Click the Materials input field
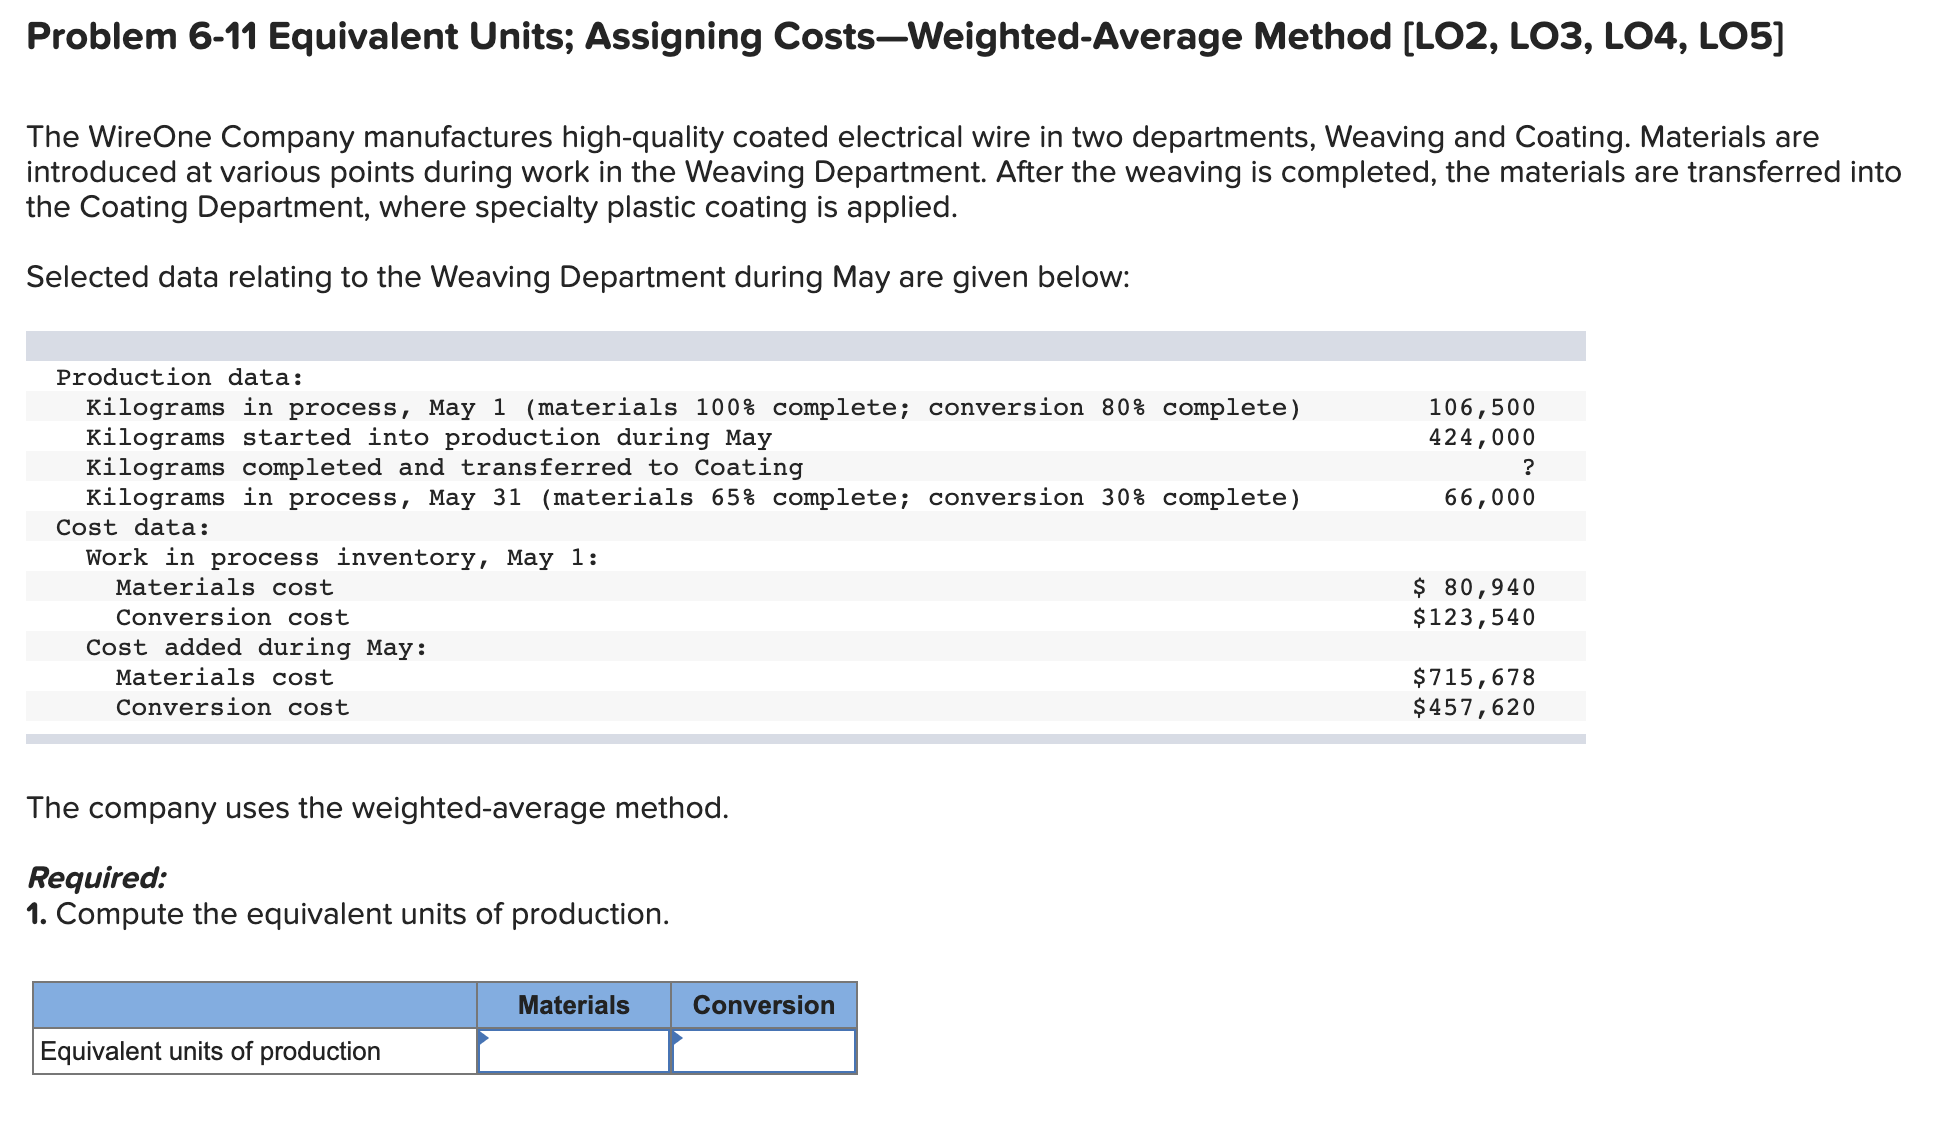This screenshot has width=1950, height=1138. click(x=575, y=1050)
